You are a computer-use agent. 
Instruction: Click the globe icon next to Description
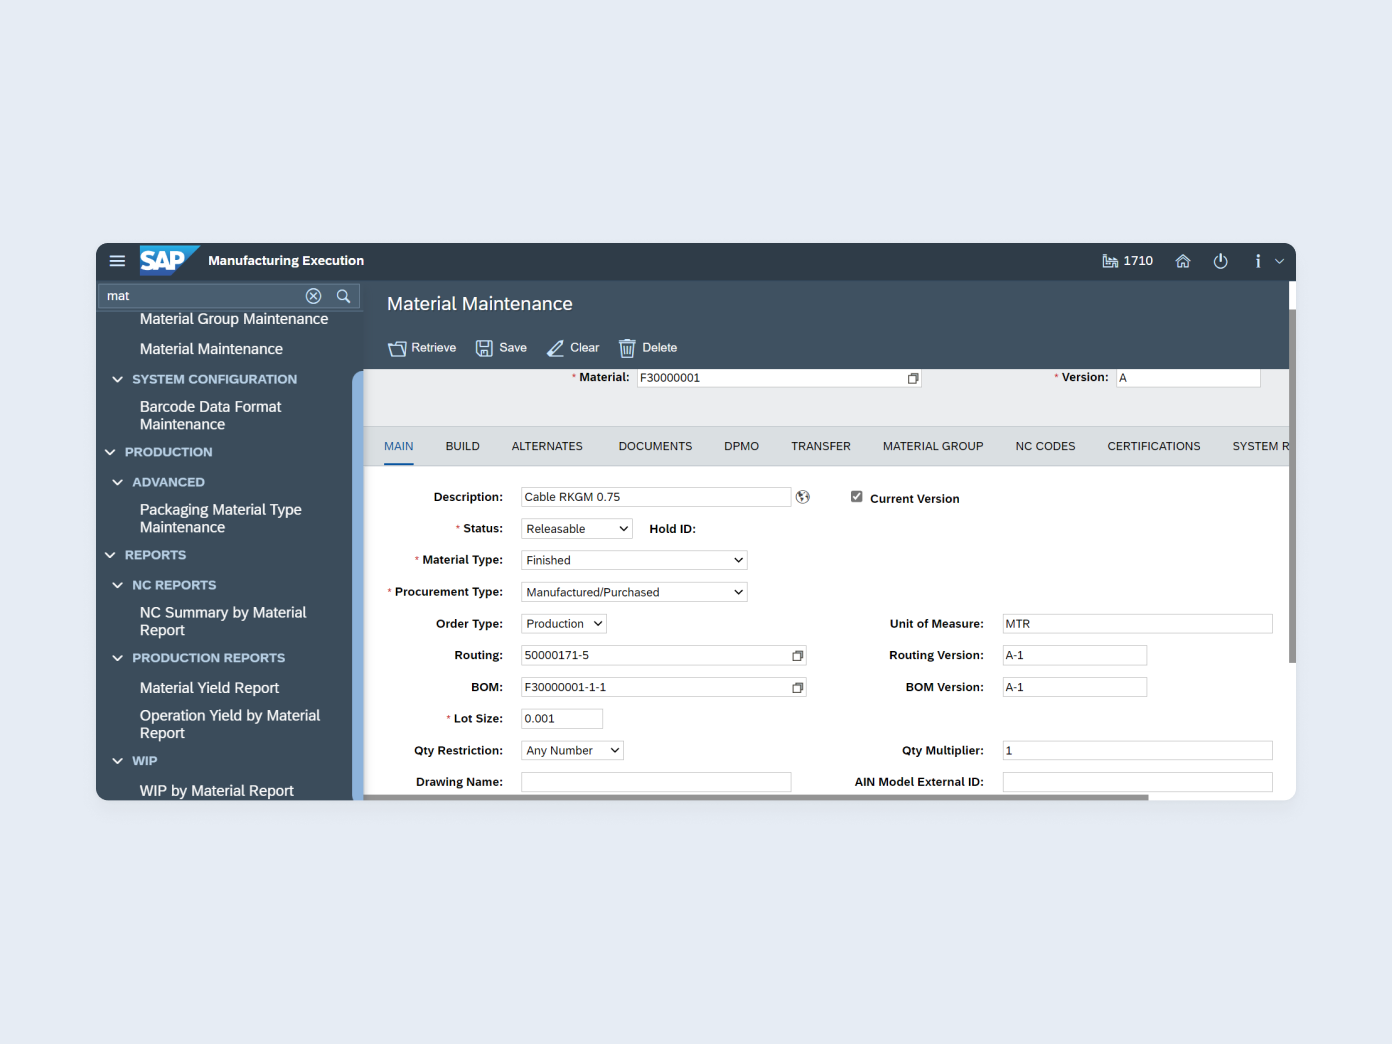803,496
